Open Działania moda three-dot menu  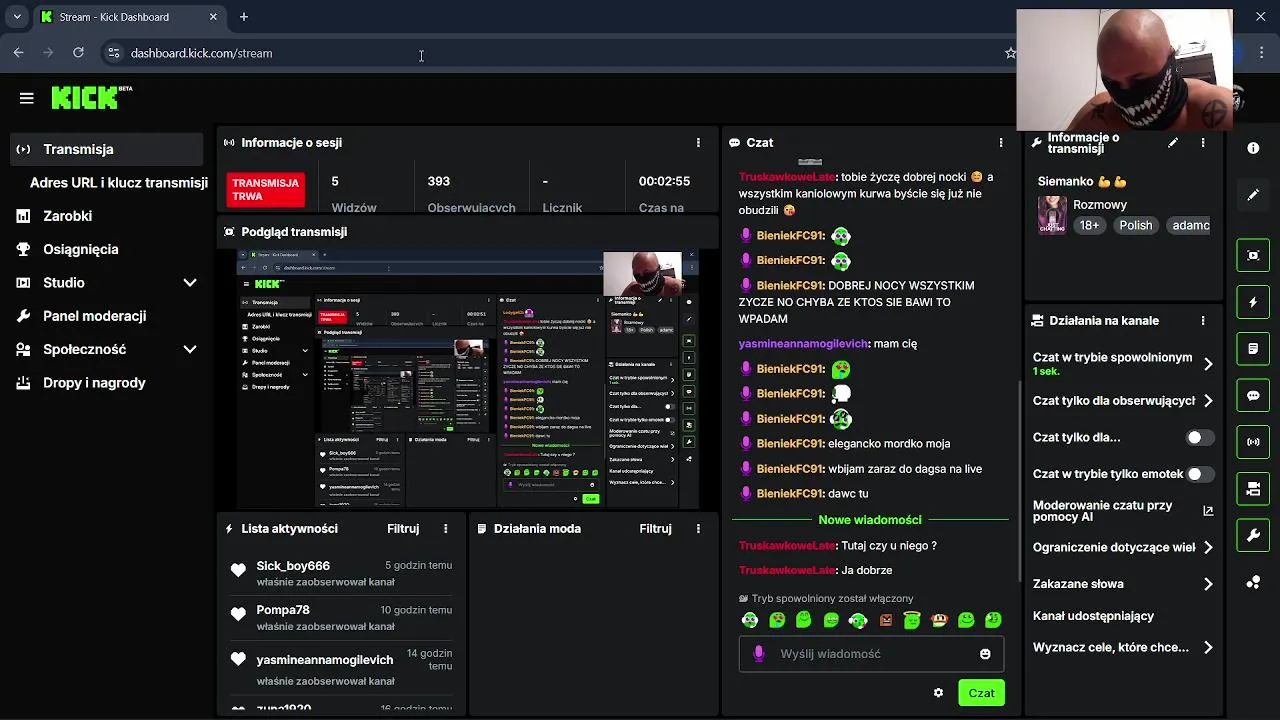(x=698, y=529)
